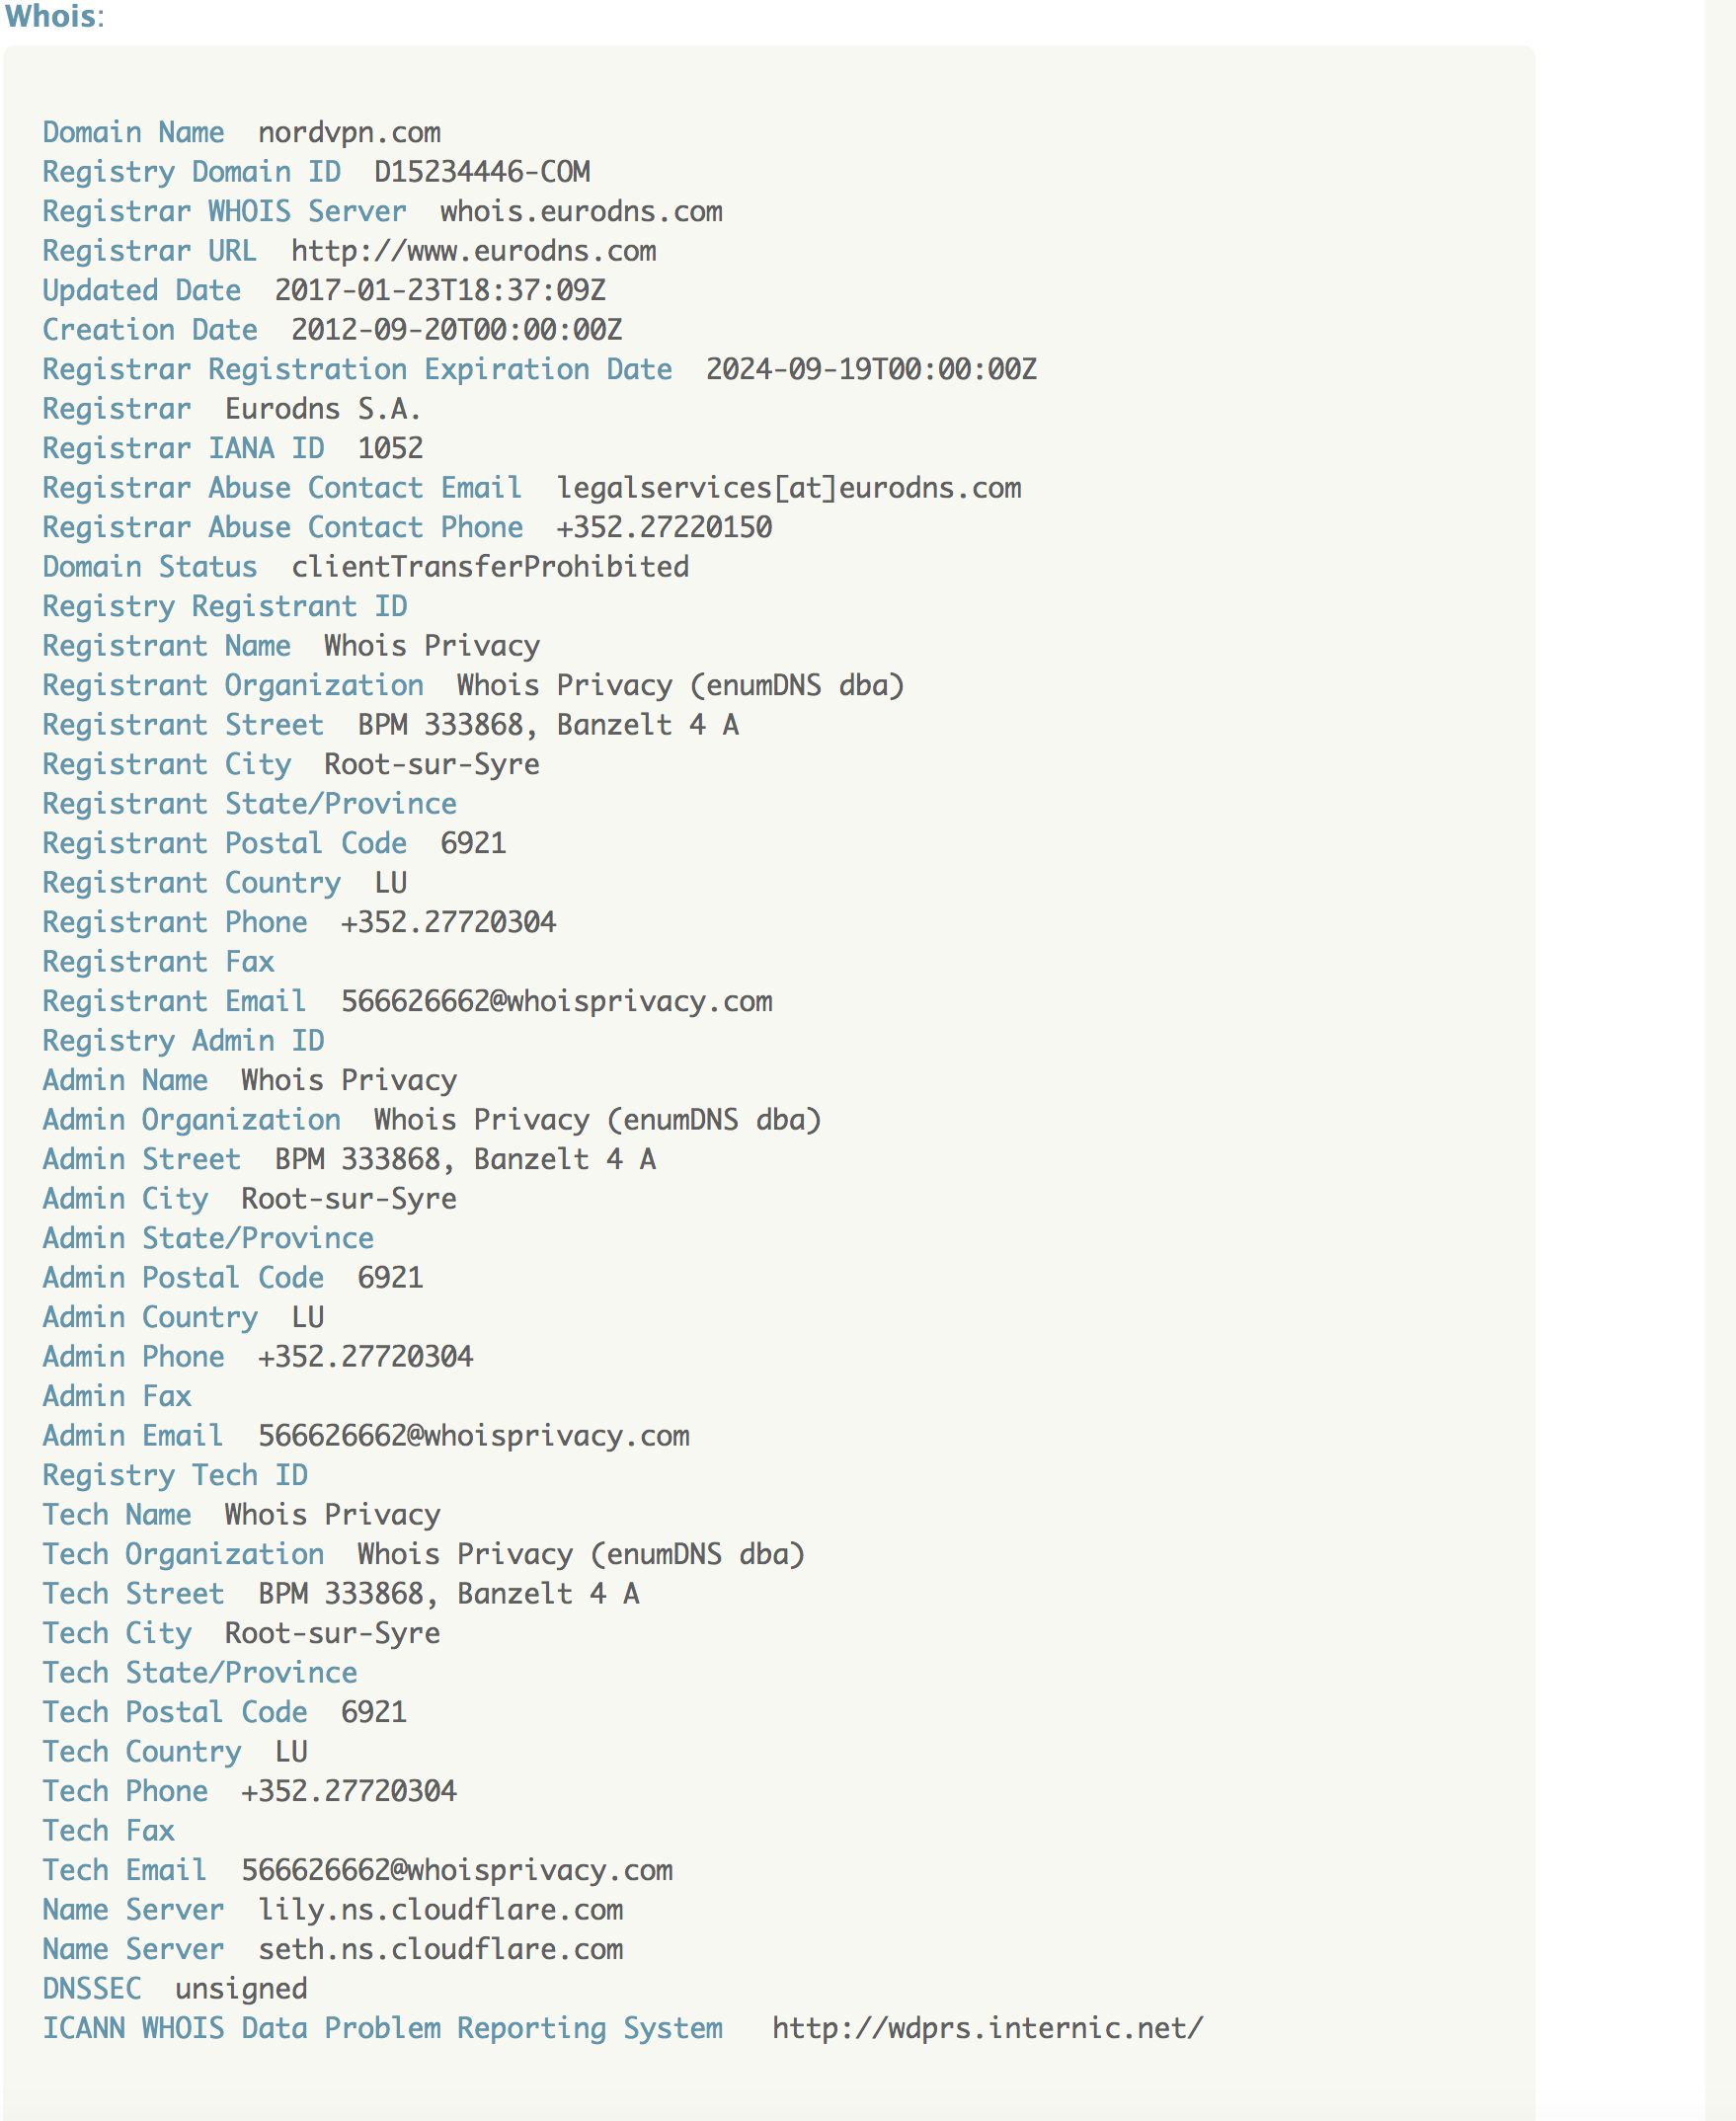The width and height of the screenshot is (1736, 2121).
Task: Select the Eurodns S.A. registrar value
Action: (322, 409)
